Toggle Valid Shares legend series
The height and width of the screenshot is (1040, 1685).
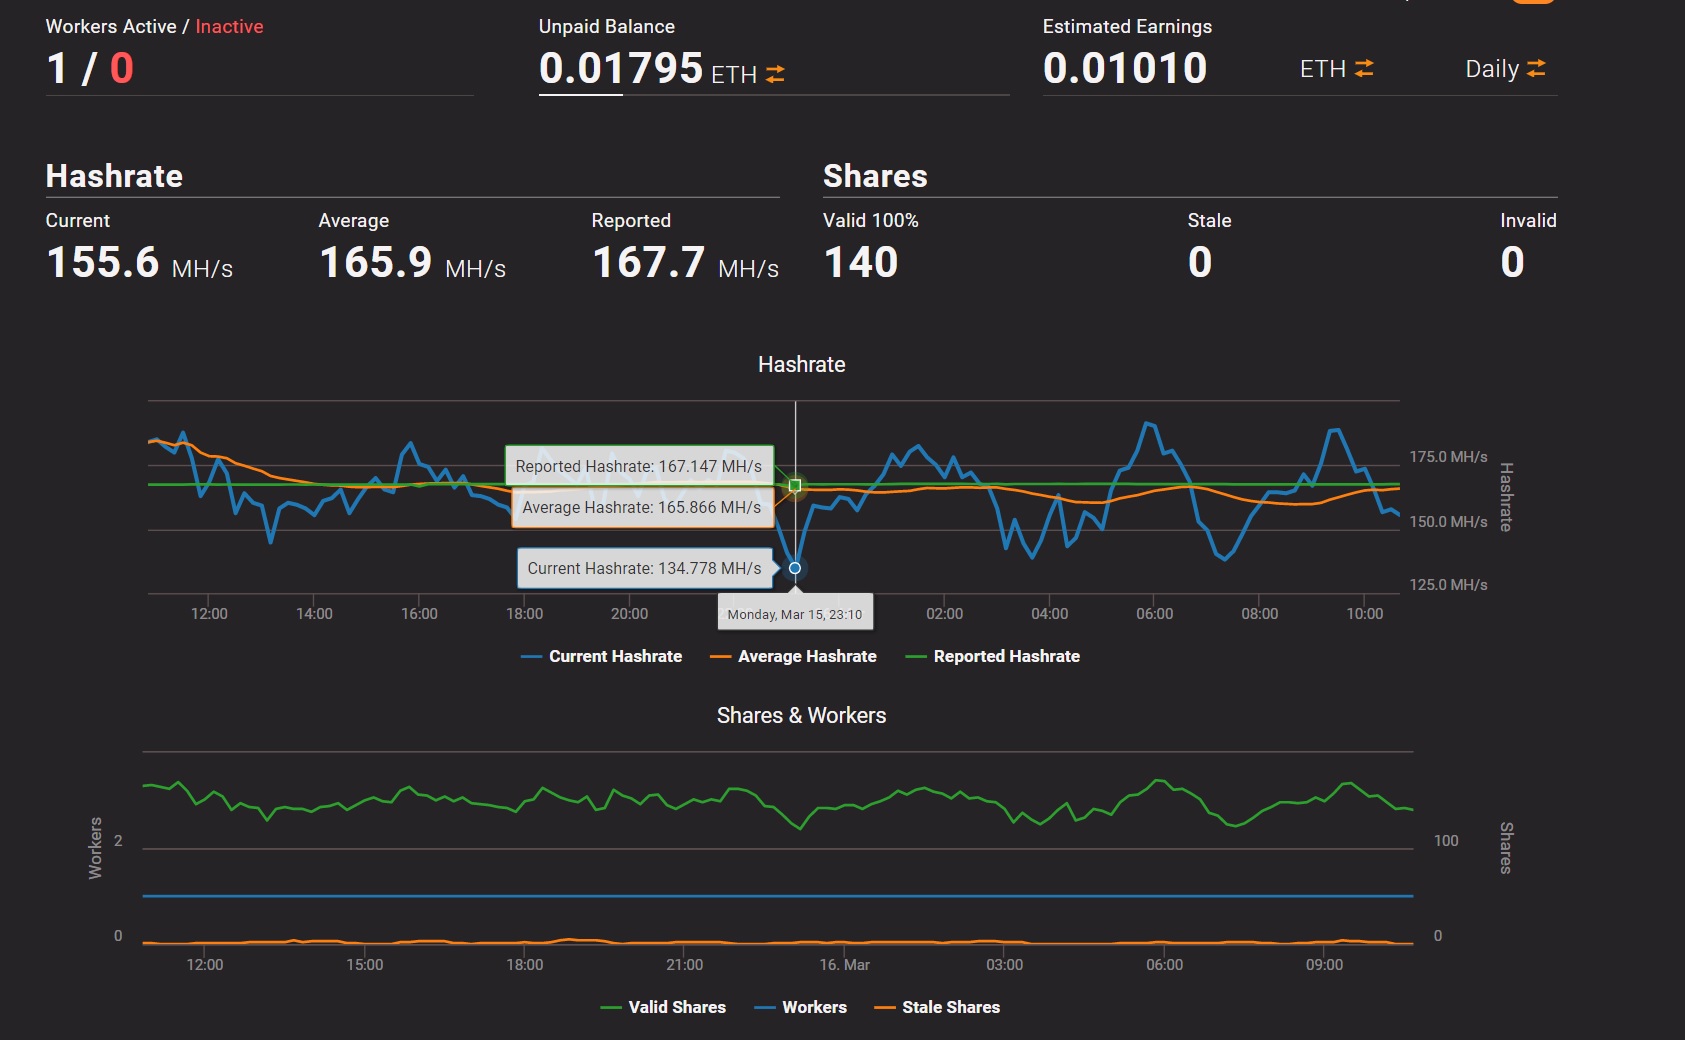(663, 1007)
